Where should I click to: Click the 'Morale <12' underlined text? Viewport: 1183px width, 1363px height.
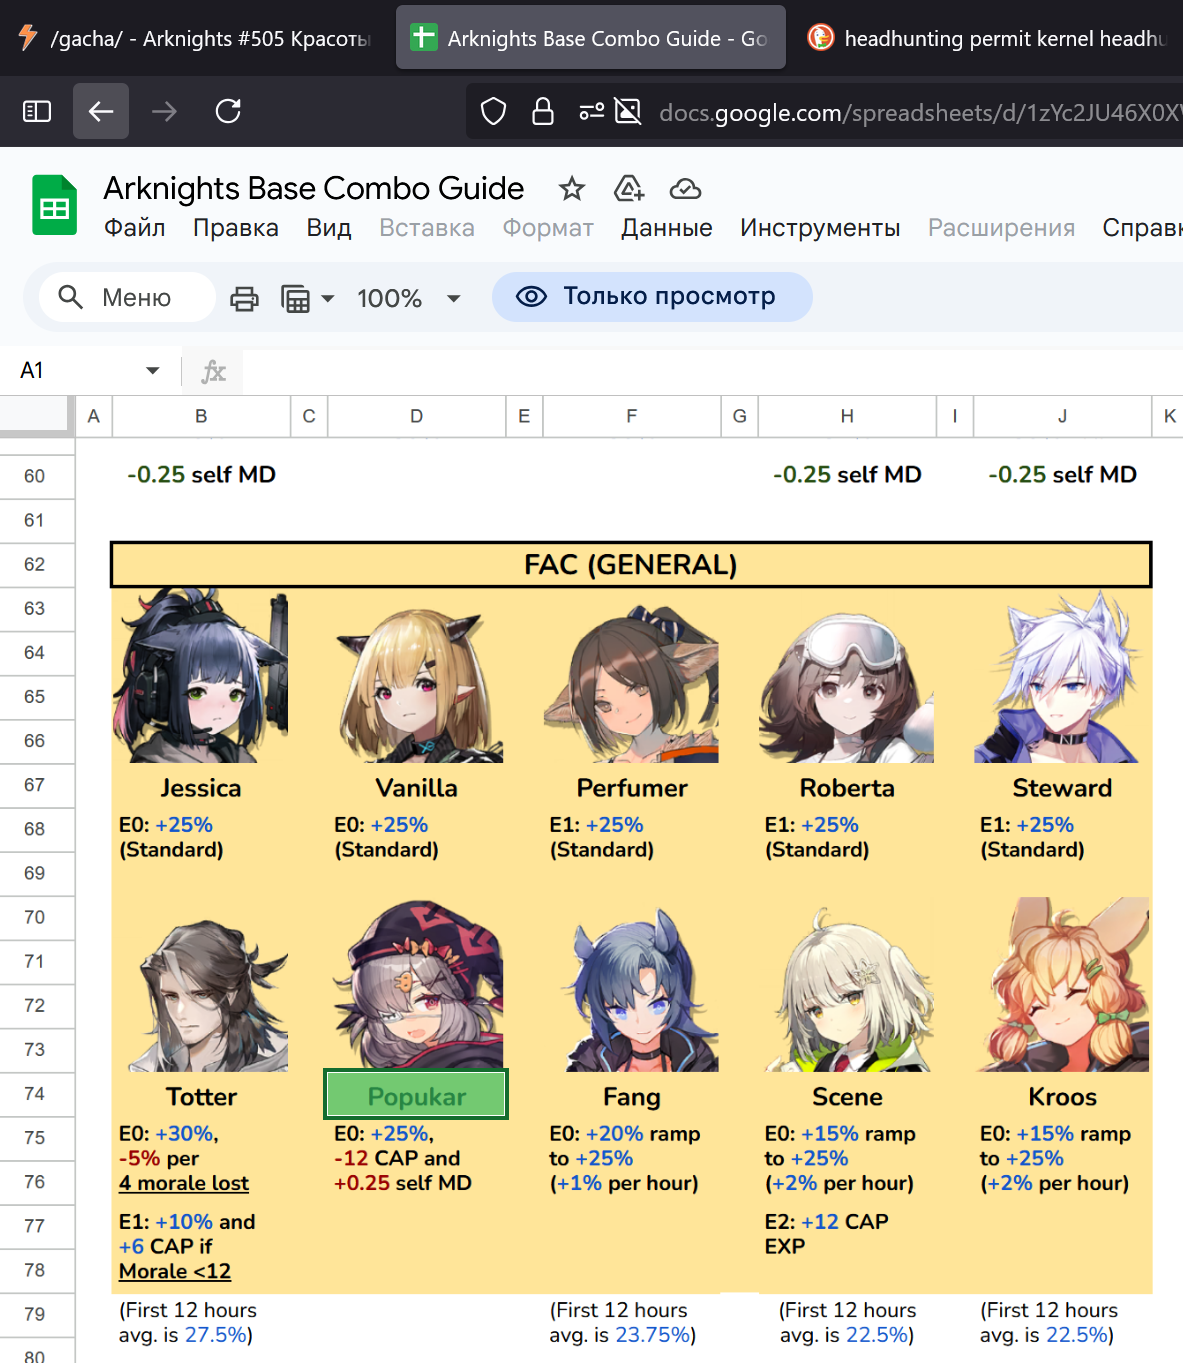click(x=175, y=1272)
